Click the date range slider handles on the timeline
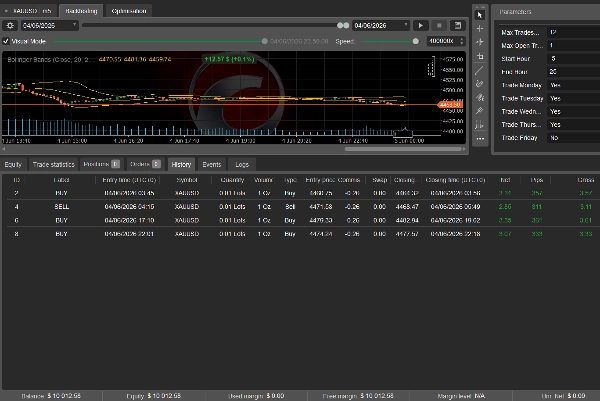Viewport: 600px width, 401px height. (343, 26)
